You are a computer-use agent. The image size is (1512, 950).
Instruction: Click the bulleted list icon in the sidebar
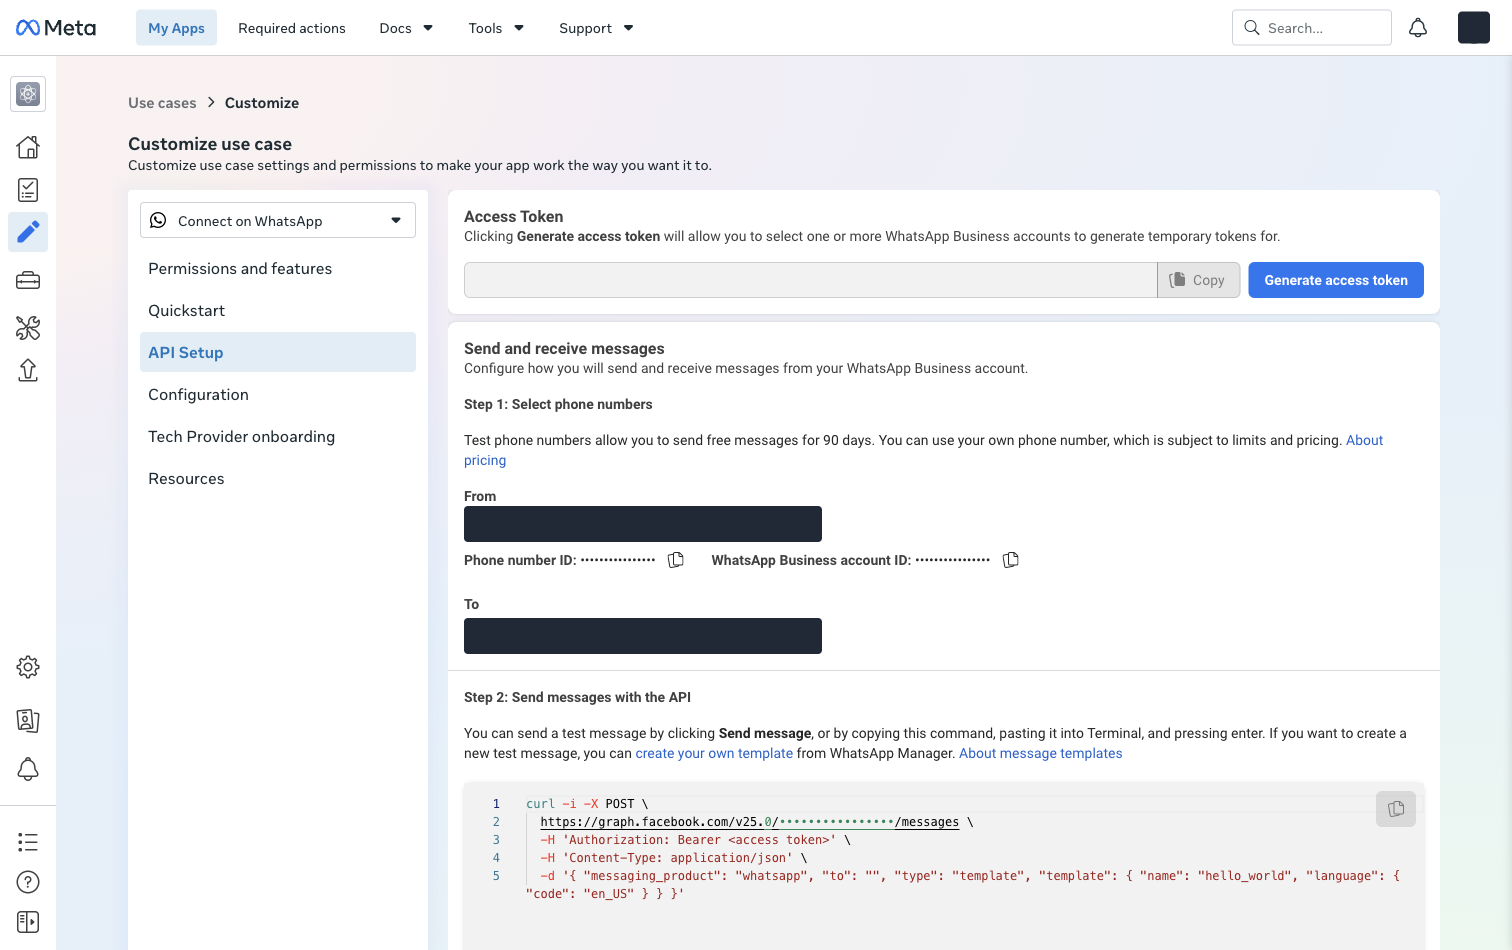(28, 842)
